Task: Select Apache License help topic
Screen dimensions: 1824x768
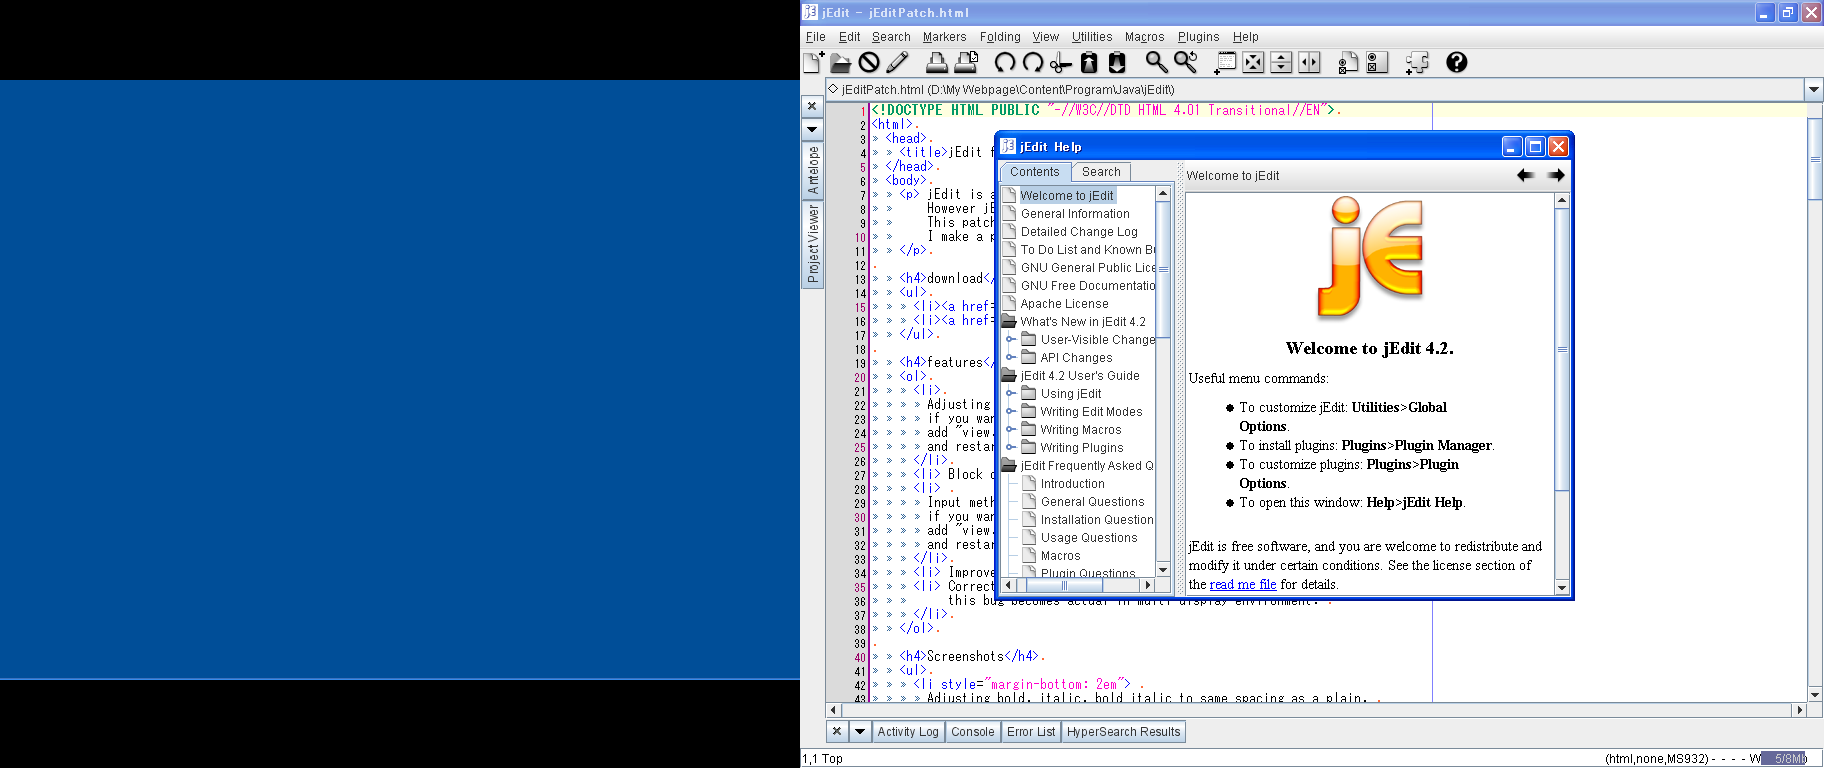Action: tap(1064, 304)
